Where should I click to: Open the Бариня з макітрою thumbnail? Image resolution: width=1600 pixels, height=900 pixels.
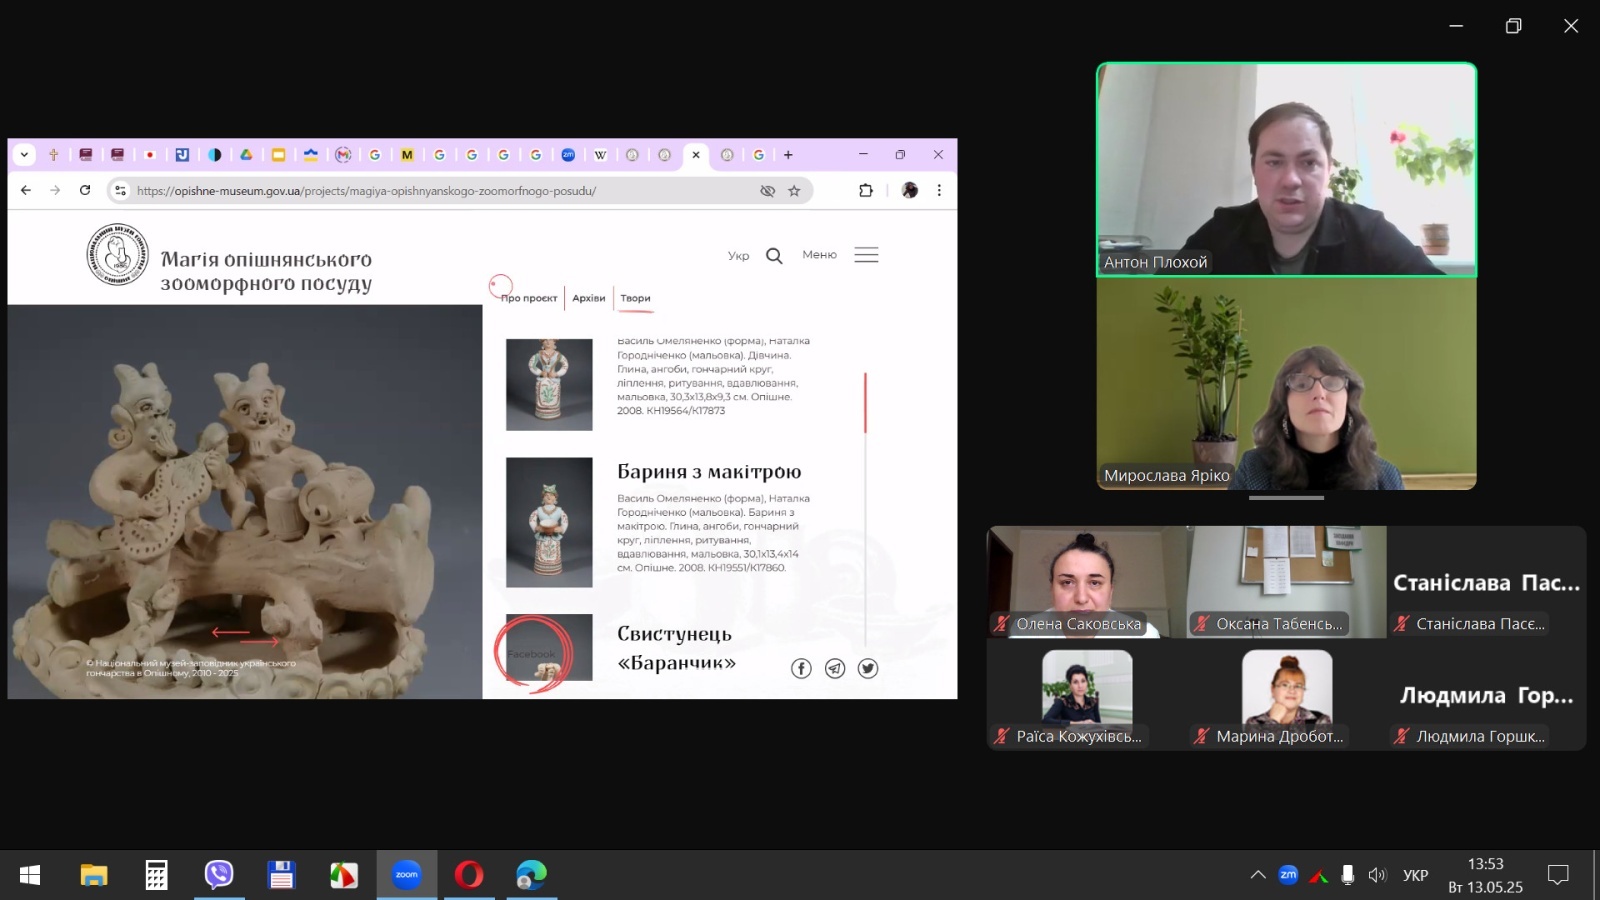549,522
